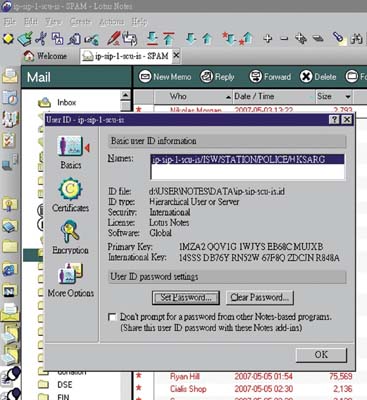This screenshot has width=367, height=400.
Task: Open the Certificates section
Action: [70, 195]
